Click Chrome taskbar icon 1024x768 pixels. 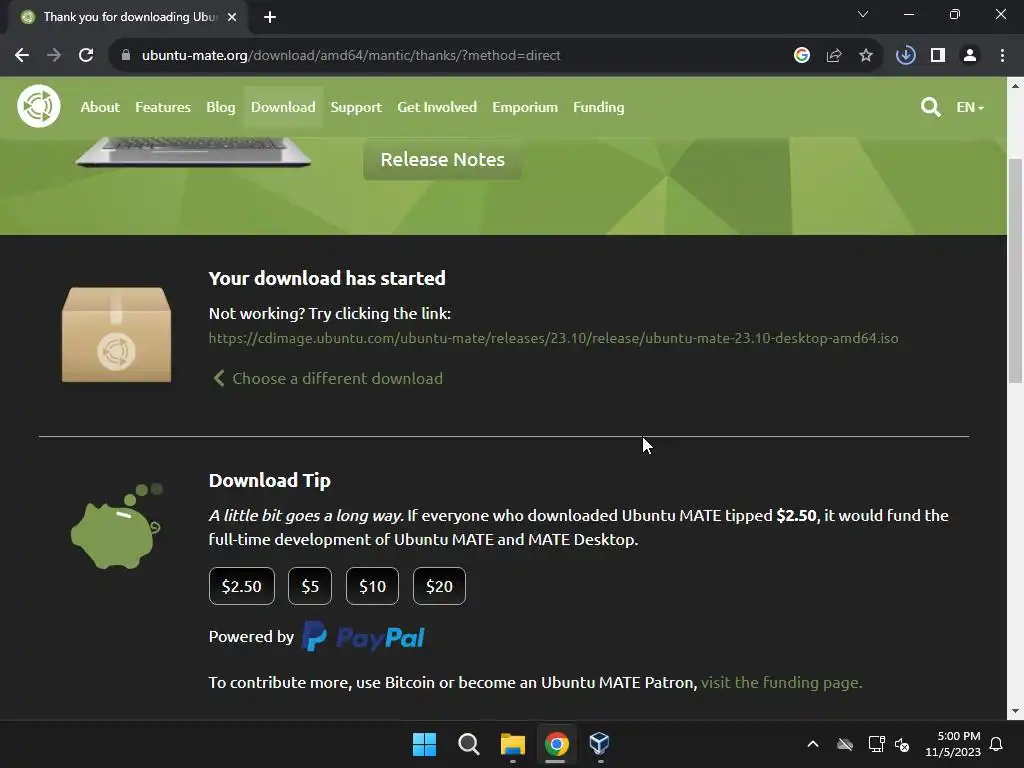tap(556, 744)
